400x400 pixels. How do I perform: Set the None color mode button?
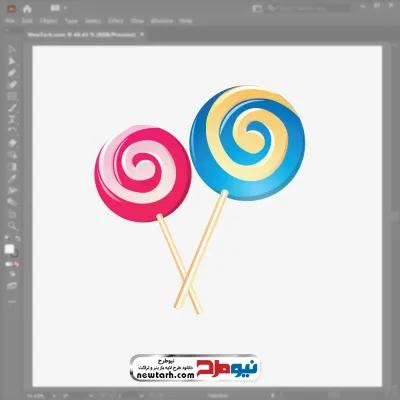coord(16,264)
